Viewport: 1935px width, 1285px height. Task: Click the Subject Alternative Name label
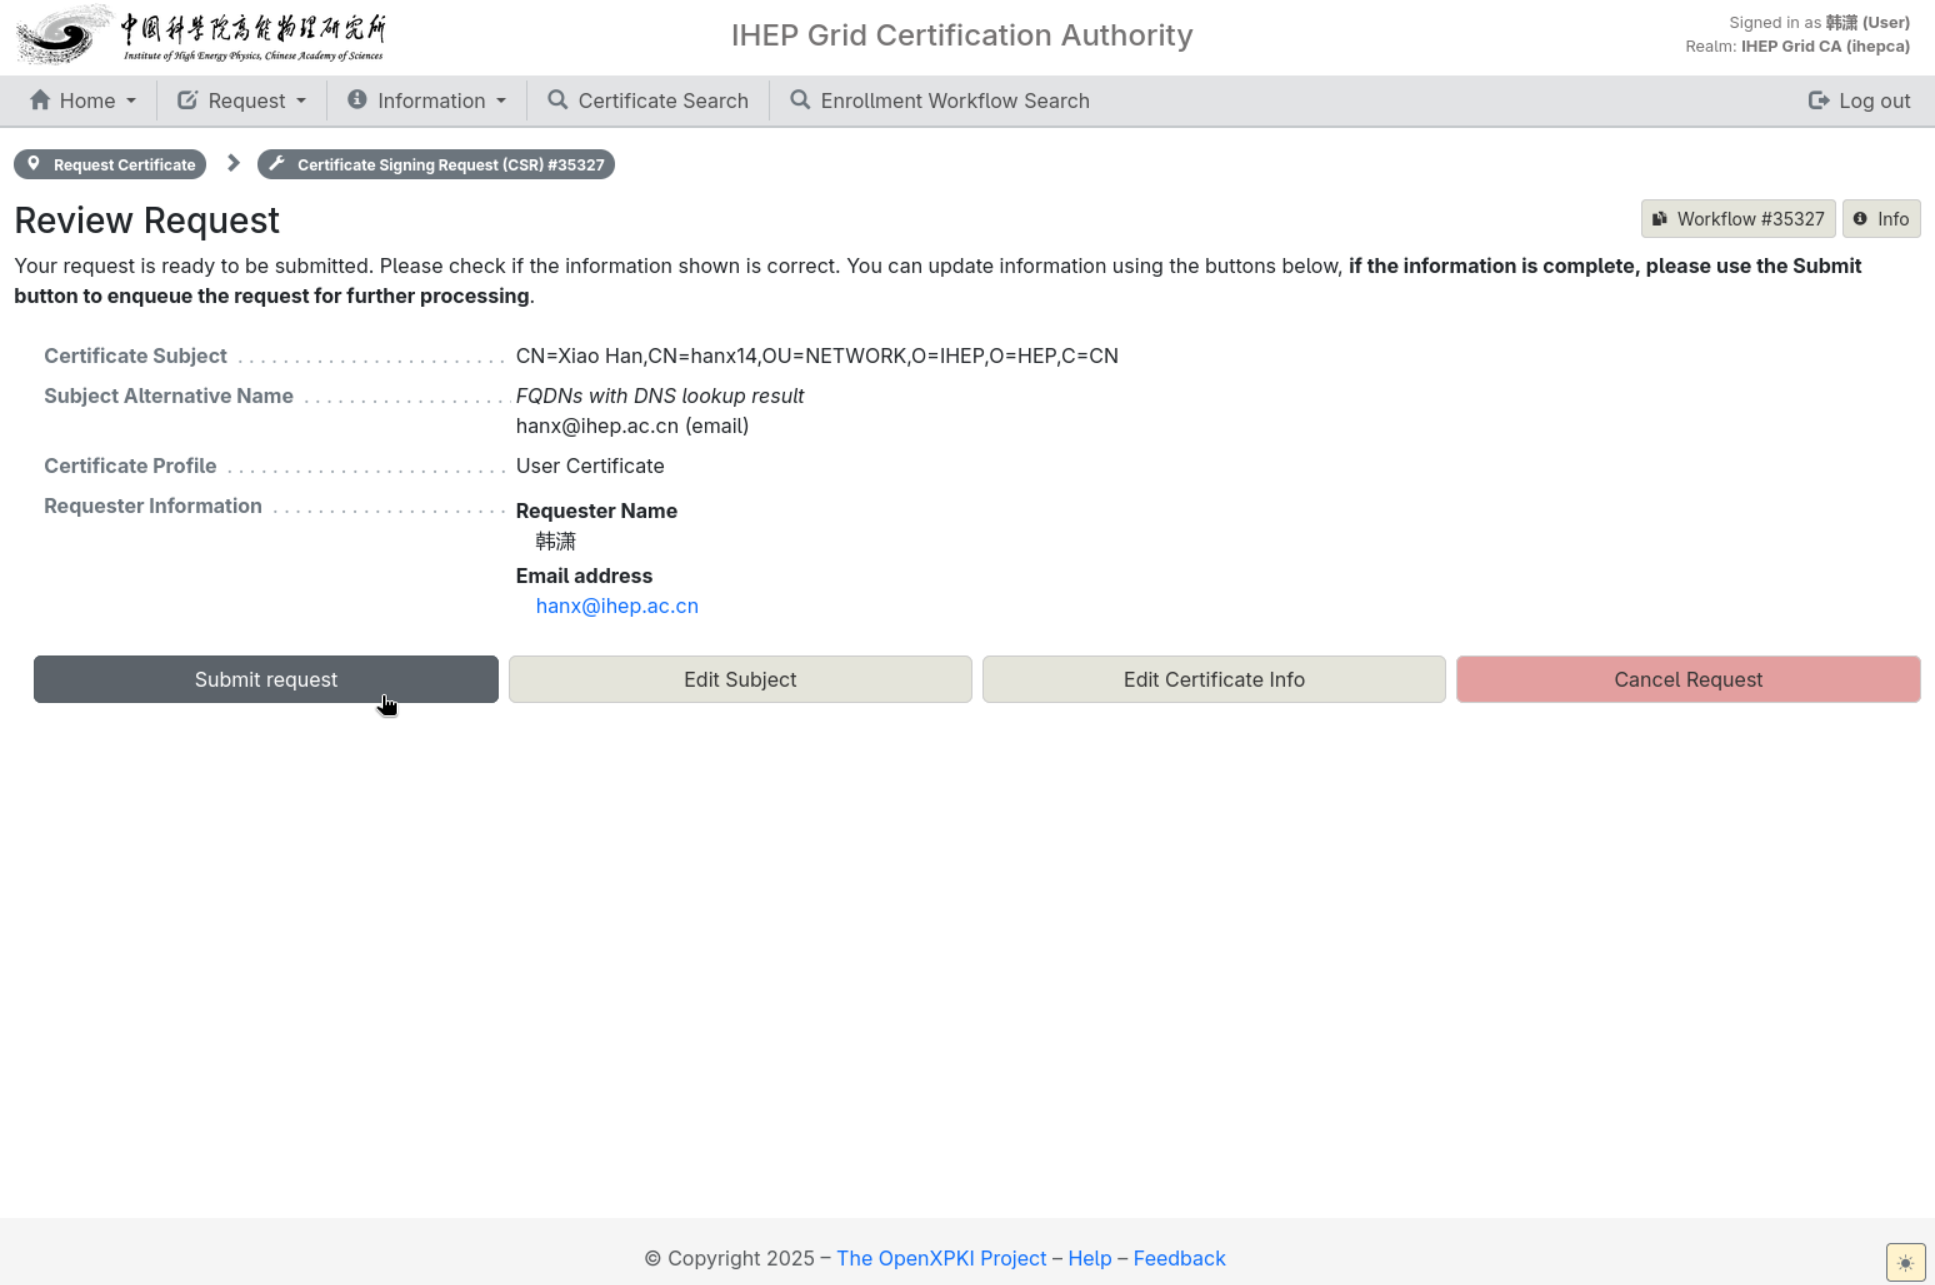(x=168, y=396)
